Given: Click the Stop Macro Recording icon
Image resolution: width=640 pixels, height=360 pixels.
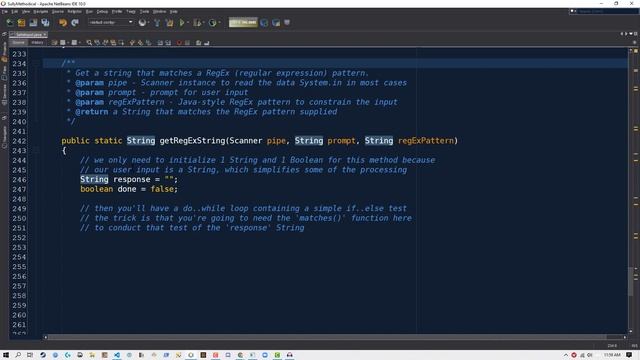Looking at the screenshot, I should 187,42.
